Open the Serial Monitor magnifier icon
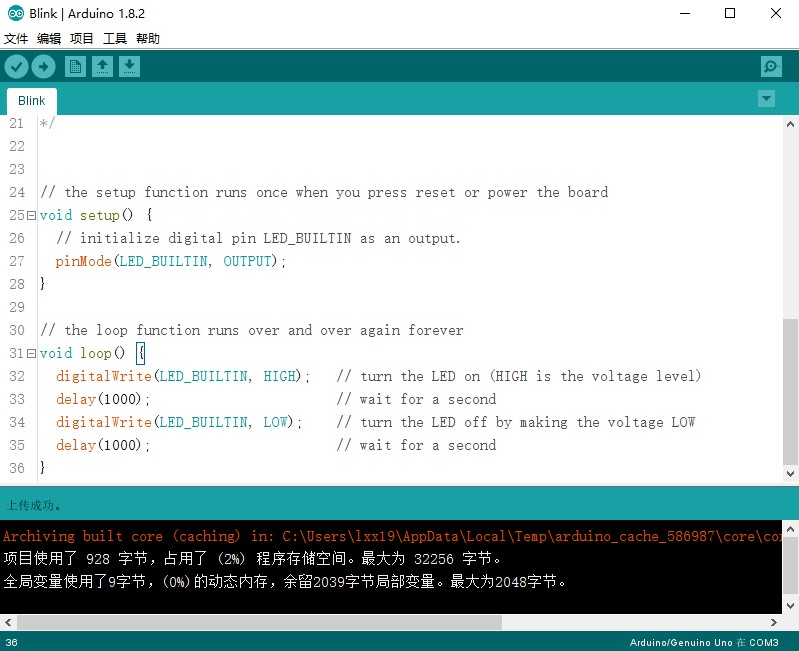Screen dimensions: 799x651 coord(771,67)
